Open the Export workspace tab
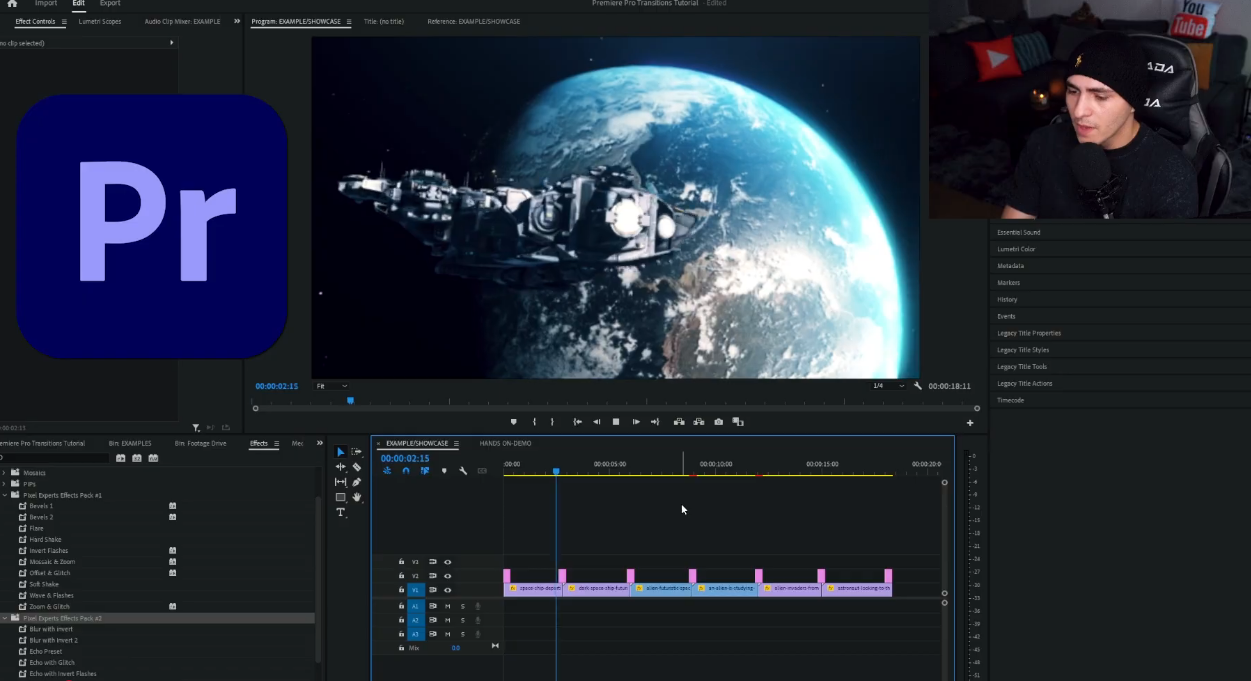1251x681 pixels. [x=110, y=3]
